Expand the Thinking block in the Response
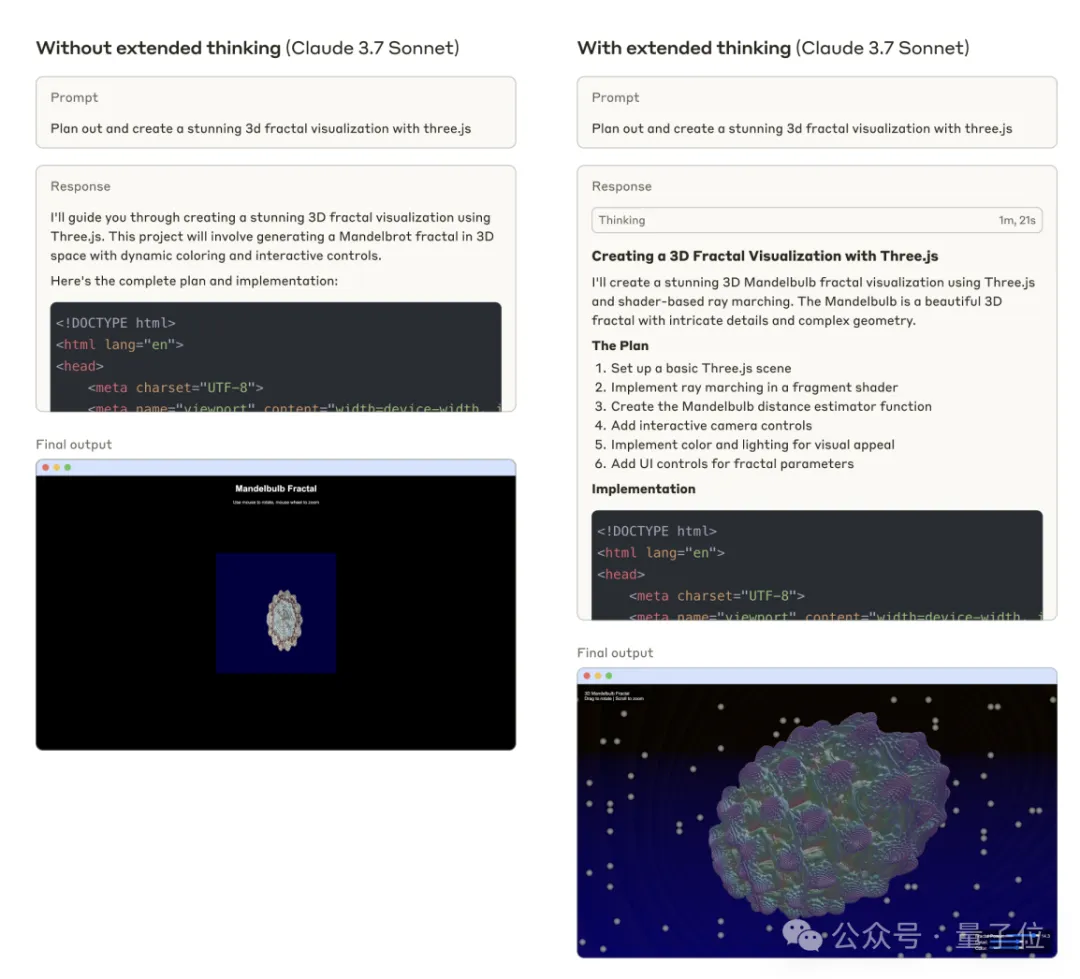This screenshot has height=979, width=1080. pyautogui.click(x=816, y=220)
